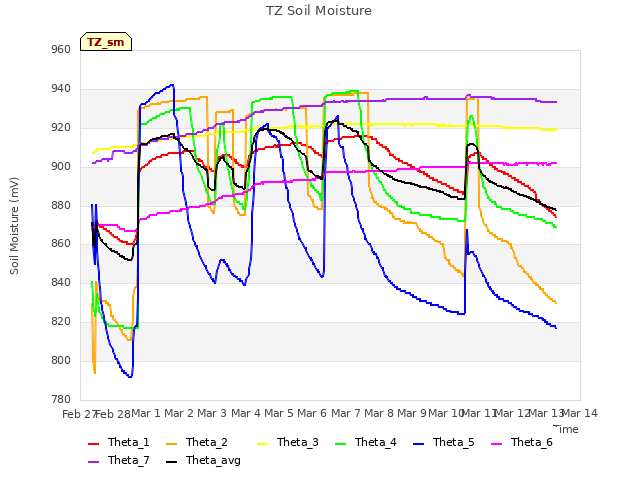Click the Mar 14 x-axis label
The height and width of the screenshot is (480, 640).
point(580,413)
